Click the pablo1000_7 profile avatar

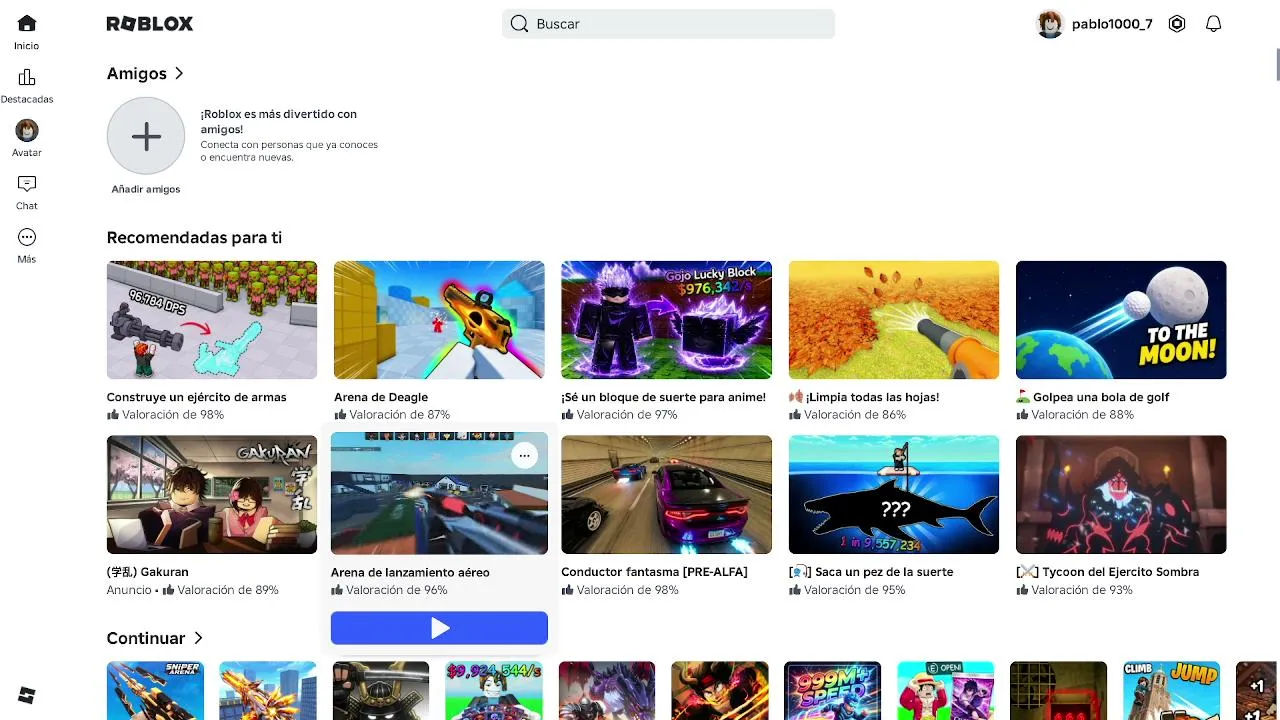click(x=1050, y=24)
